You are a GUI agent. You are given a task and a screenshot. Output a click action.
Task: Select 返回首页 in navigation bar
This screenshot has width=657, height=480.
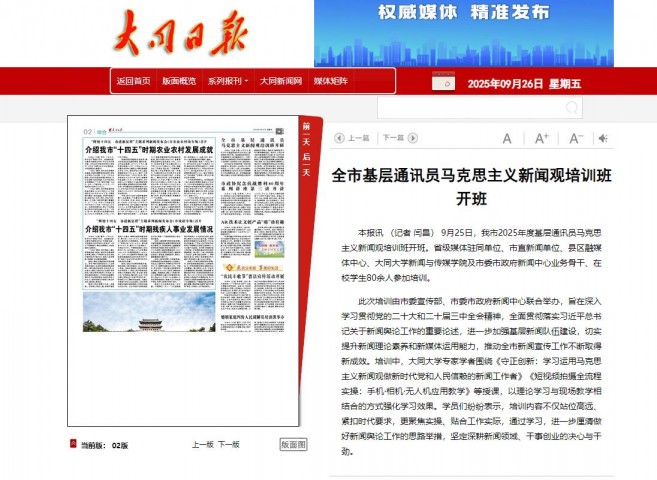click(x=133, y=81)
